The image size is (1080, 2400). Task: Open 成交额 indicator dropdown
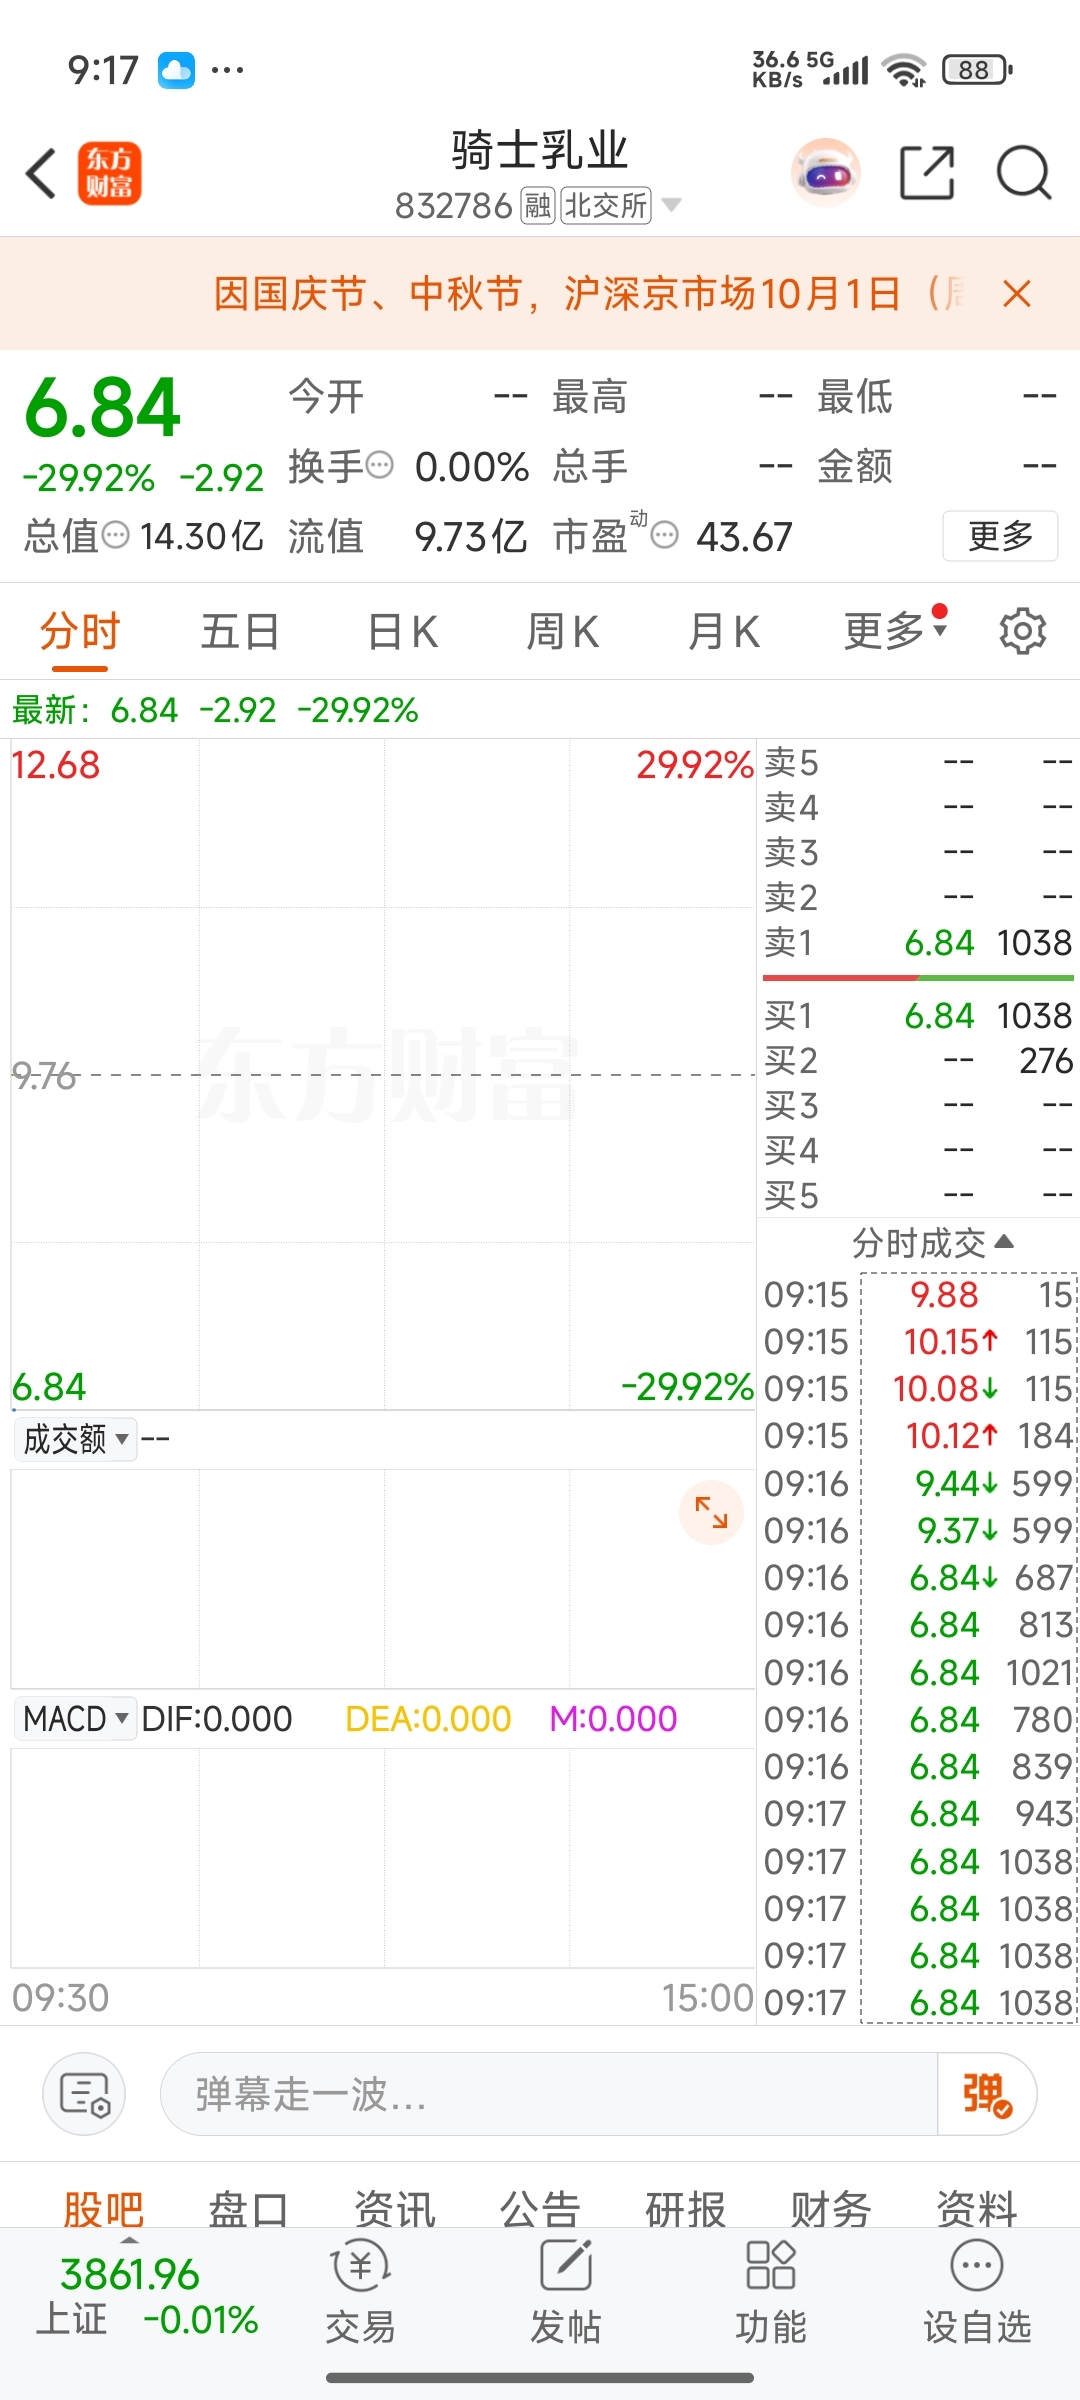[x=75, y=1439]
